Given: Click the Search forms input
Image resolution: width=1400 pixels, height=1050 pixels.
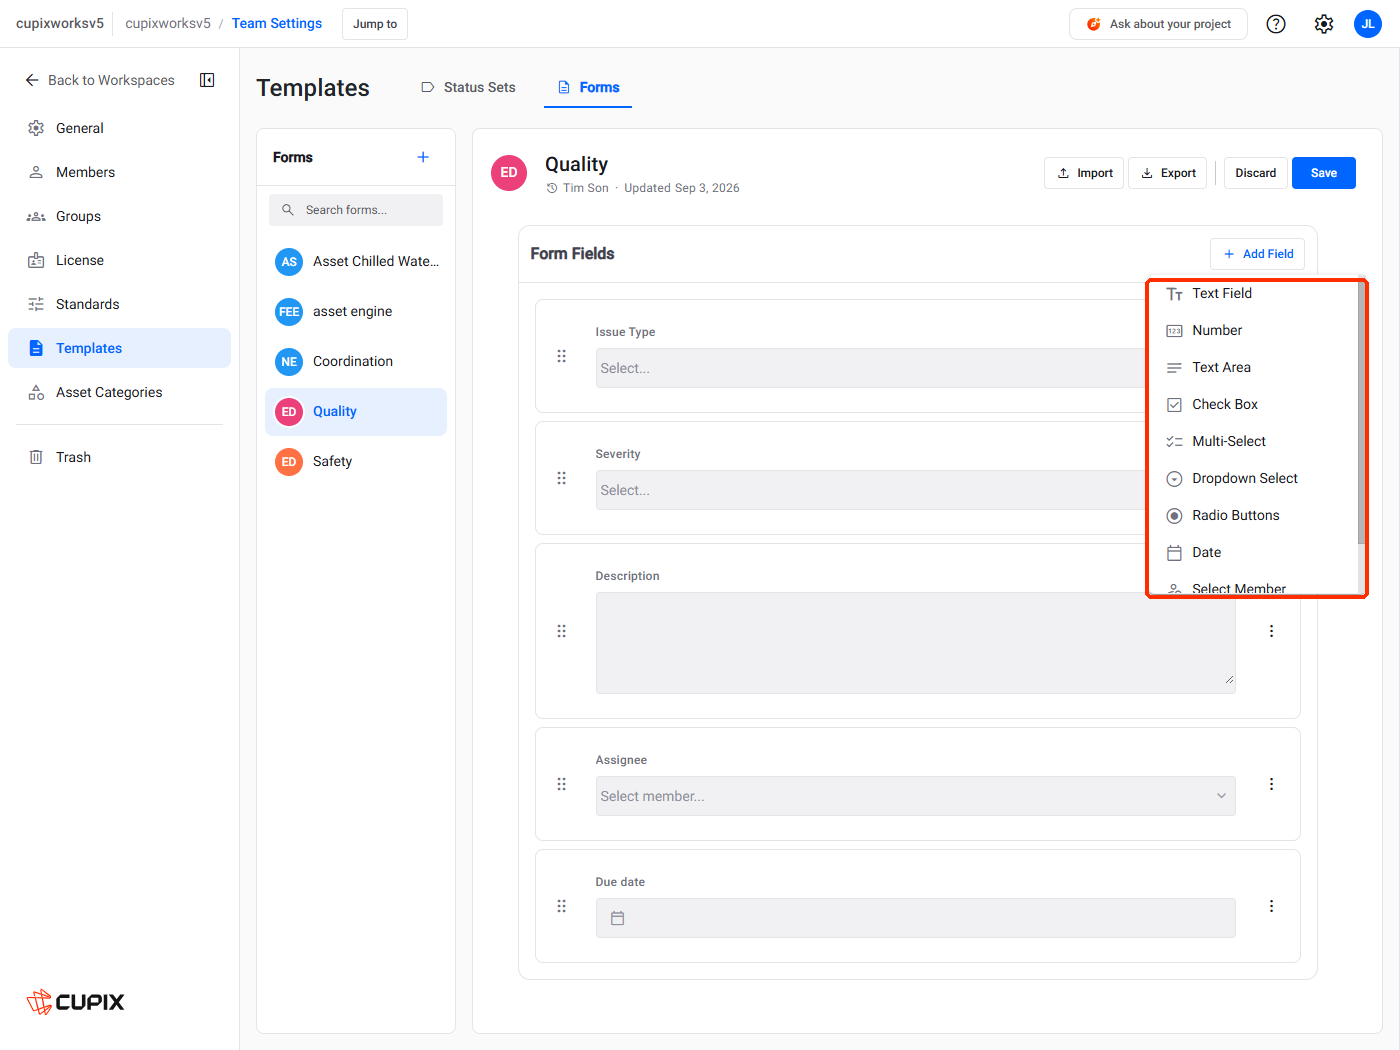Looking at the screenshot, I should pyautogui.click(x=356, y=210).
